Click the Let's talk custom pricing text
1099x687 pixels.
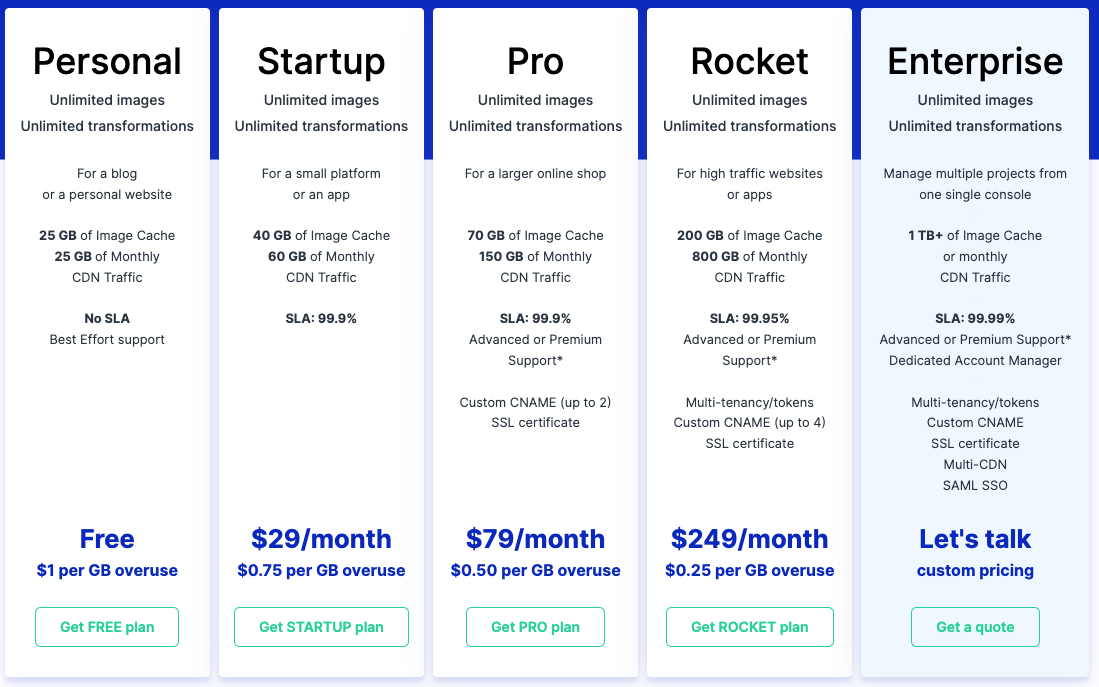click(x=975, y=540)
